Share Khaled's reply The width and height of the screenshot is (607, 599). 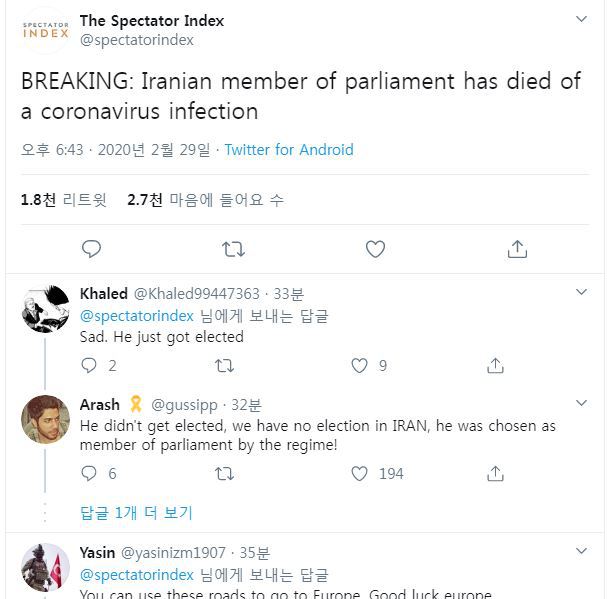pyautogui.click(x=495, y=366)
